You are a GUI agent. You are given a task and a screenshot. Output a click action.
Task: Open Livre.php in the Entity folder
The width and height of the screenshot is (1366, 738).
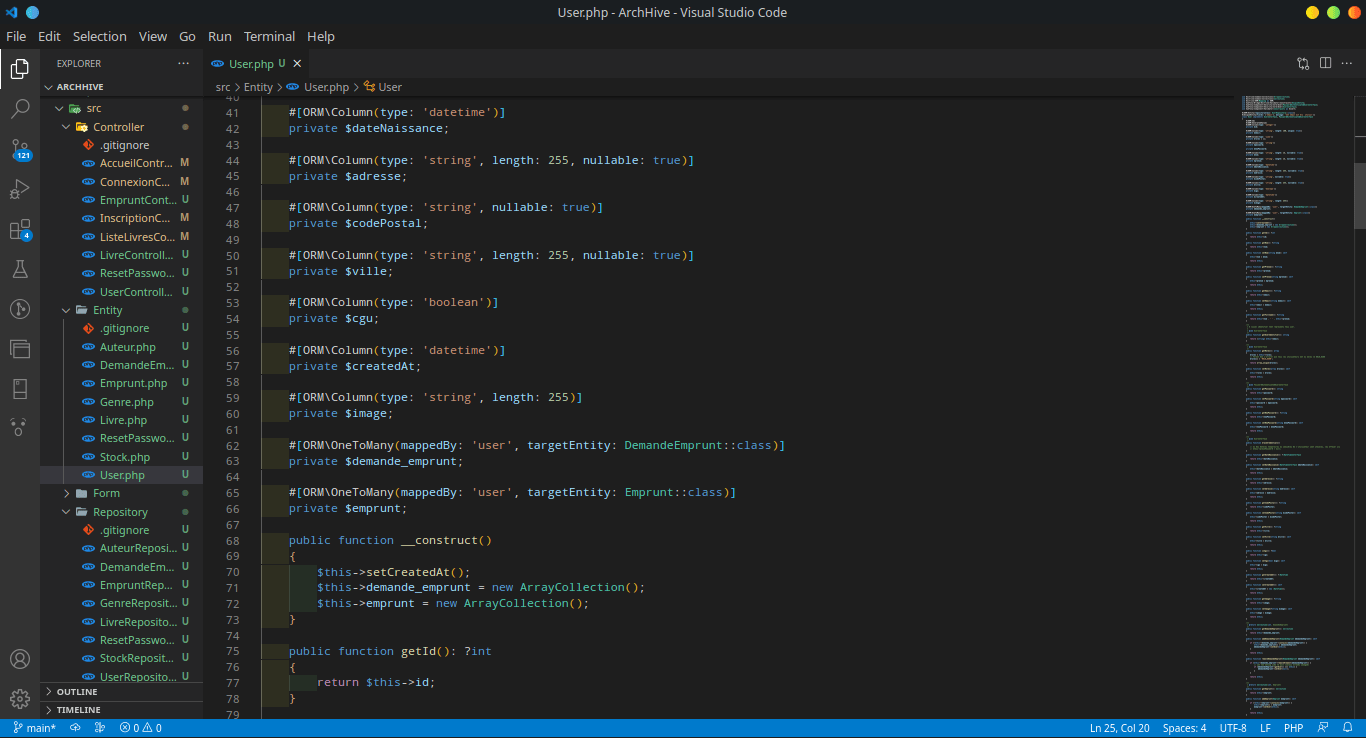123,420
